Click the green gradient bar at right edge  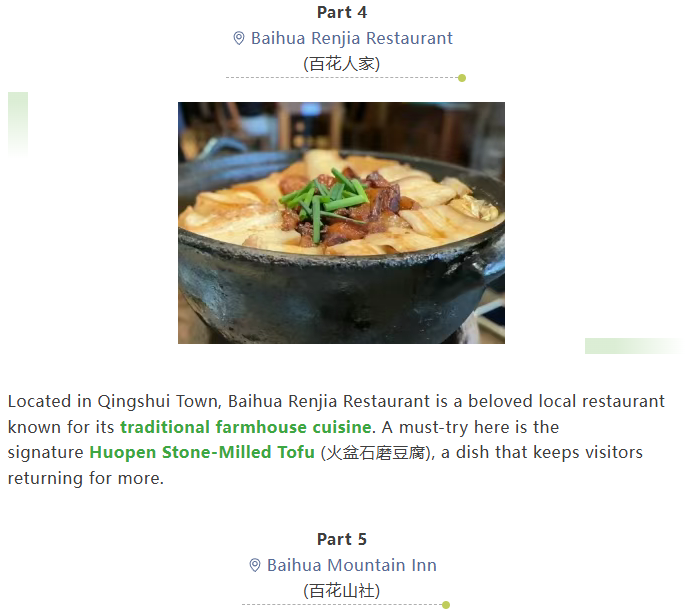[633, 346]
